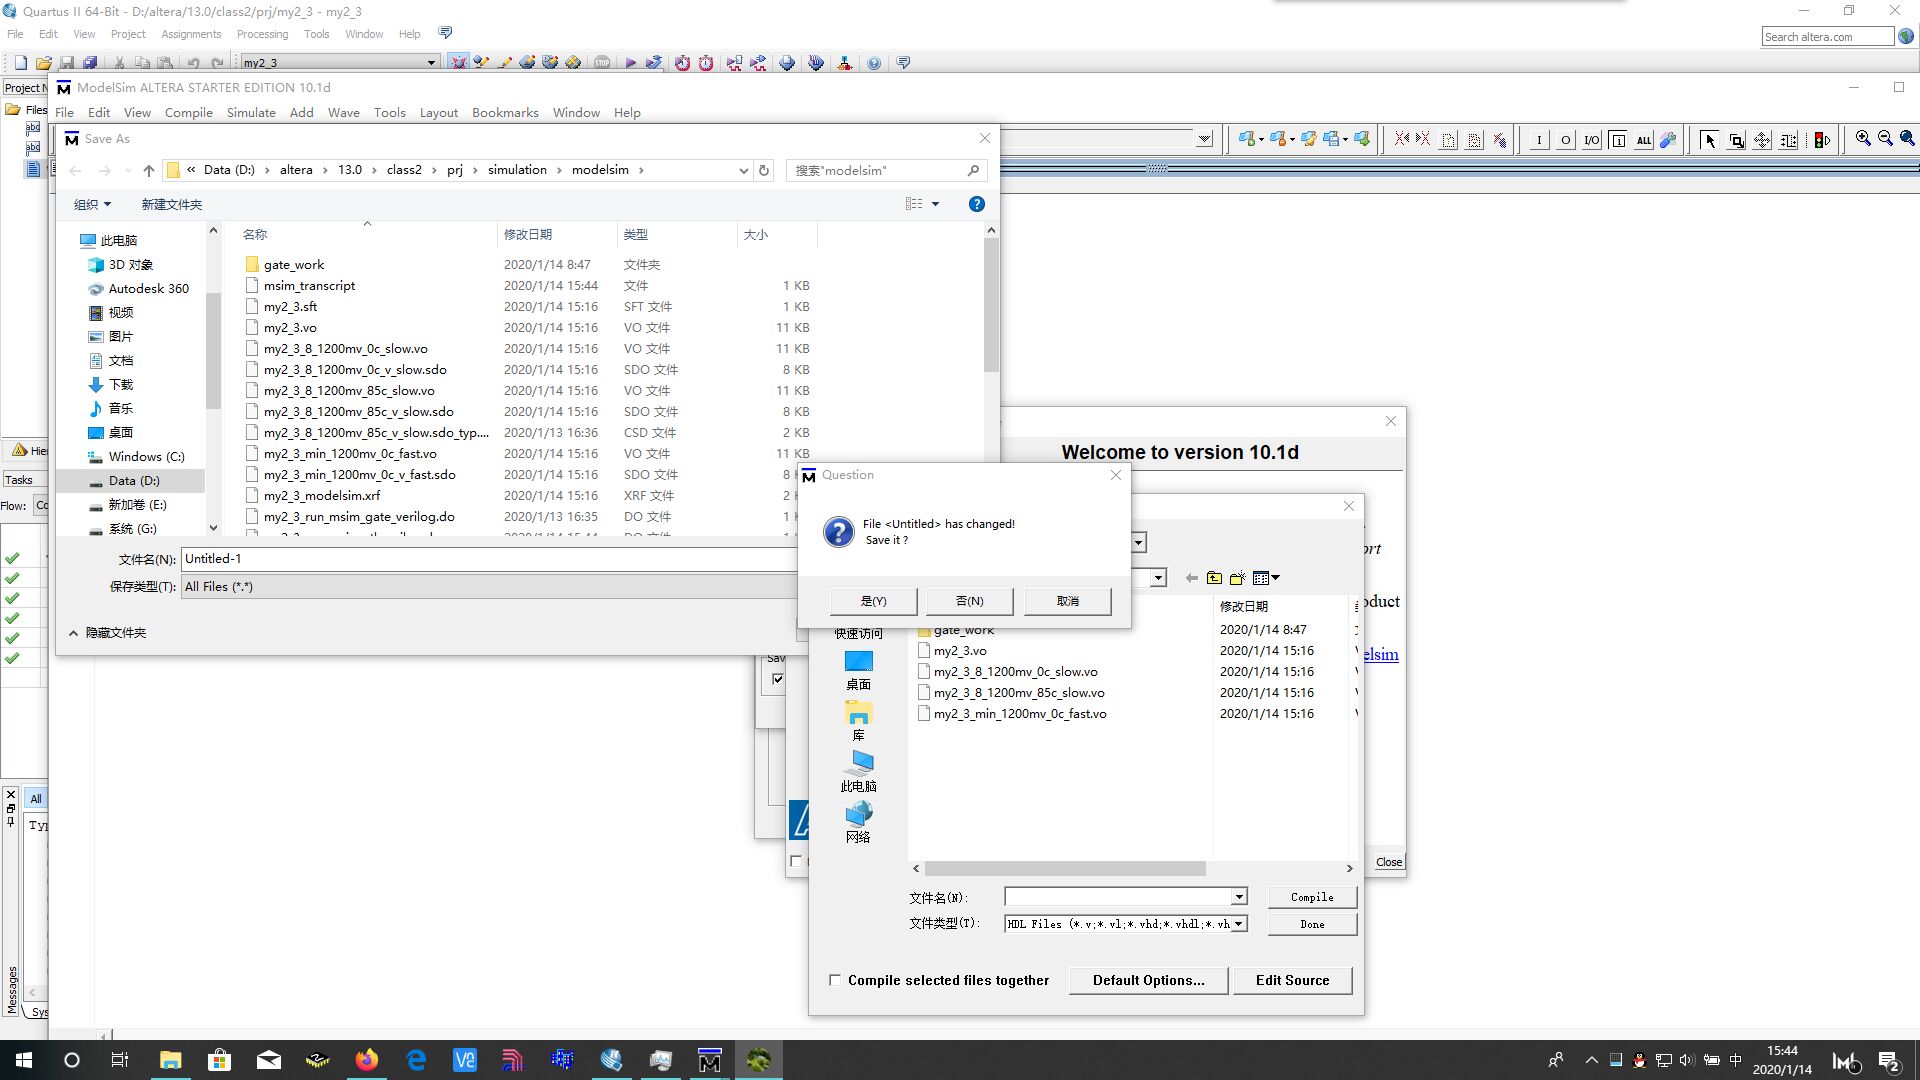Open ModelSim Wave menu
The image size is (1920, 1080).
[344, 113]
